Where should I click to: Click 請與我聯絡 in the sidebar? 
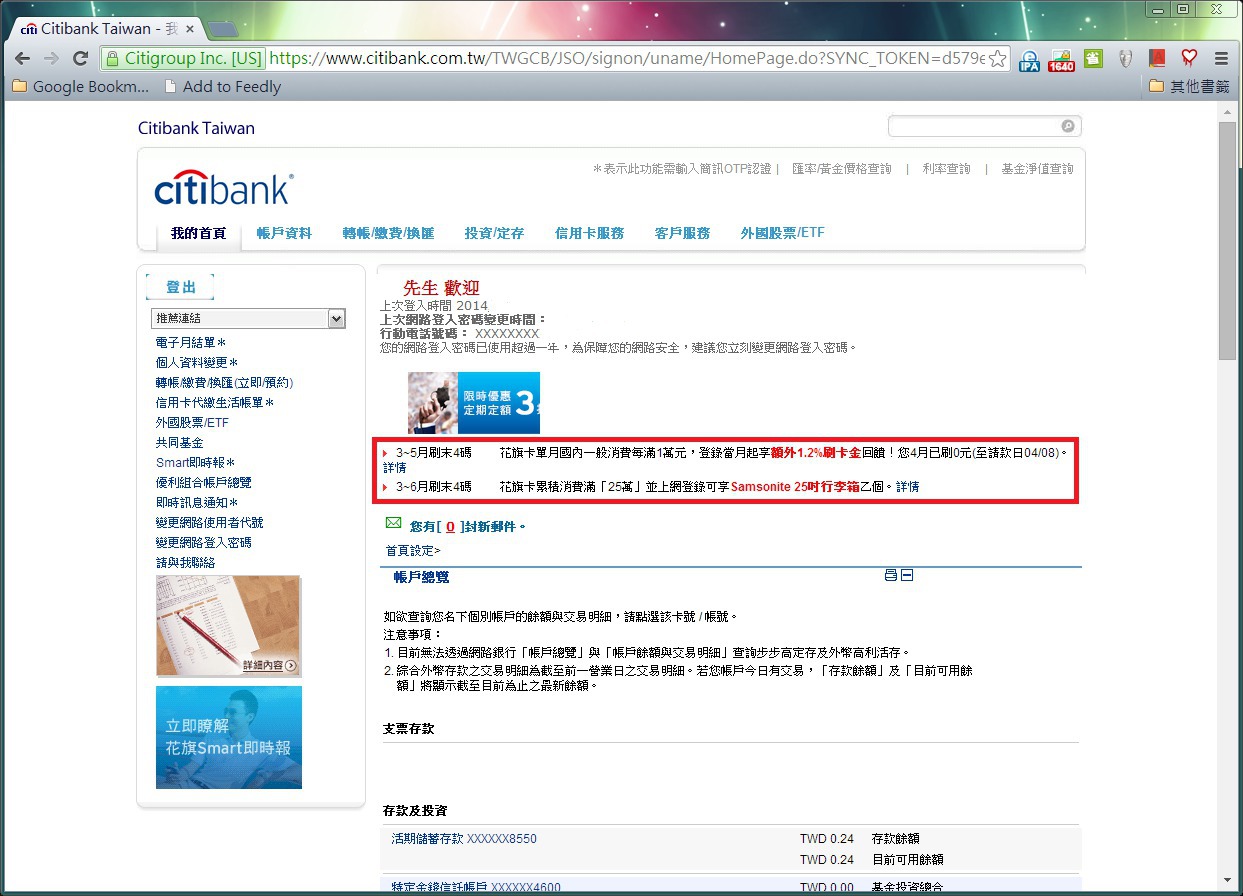pyautogui.click(x=185, y=563)
